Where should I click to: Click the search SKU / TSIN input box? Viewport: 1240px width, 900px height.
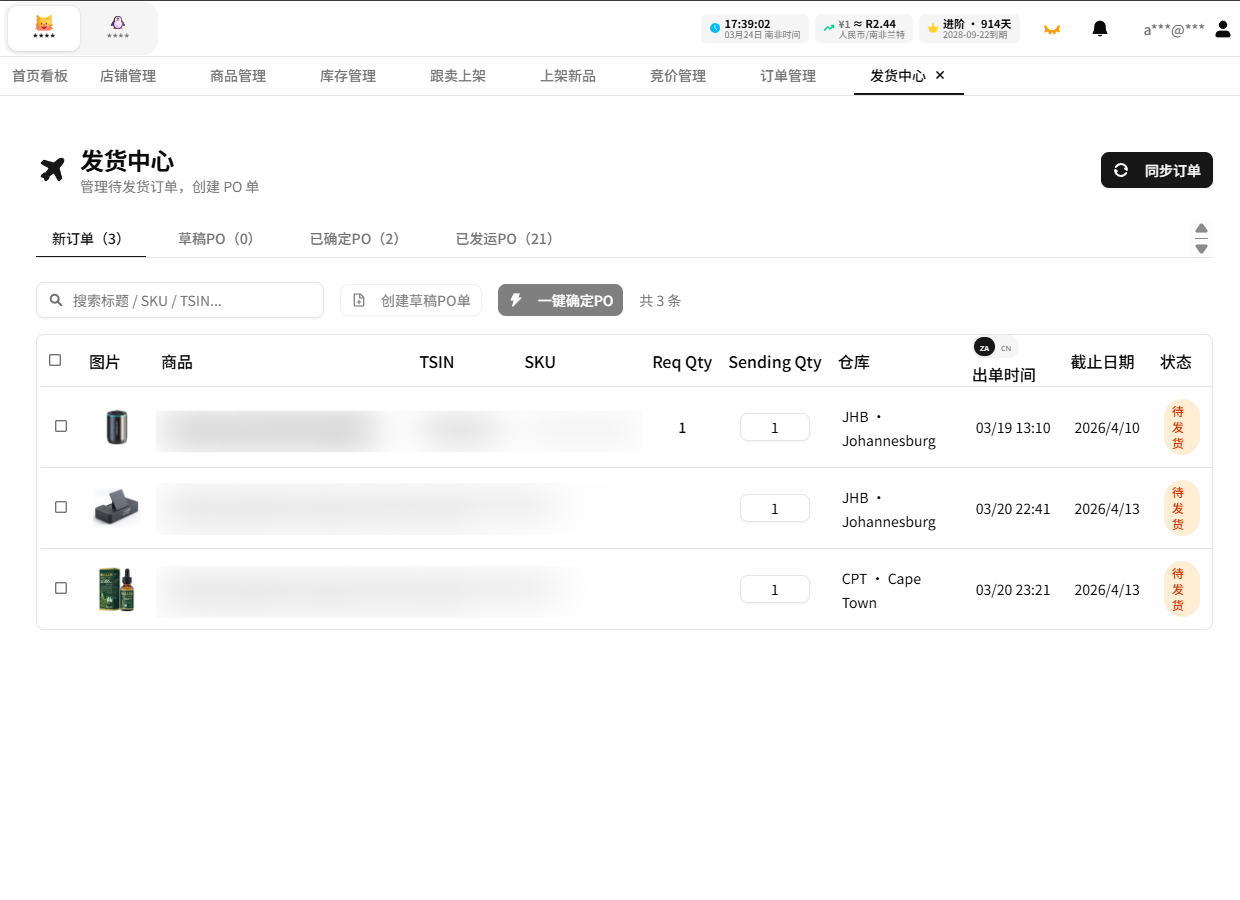click(180, 300)
